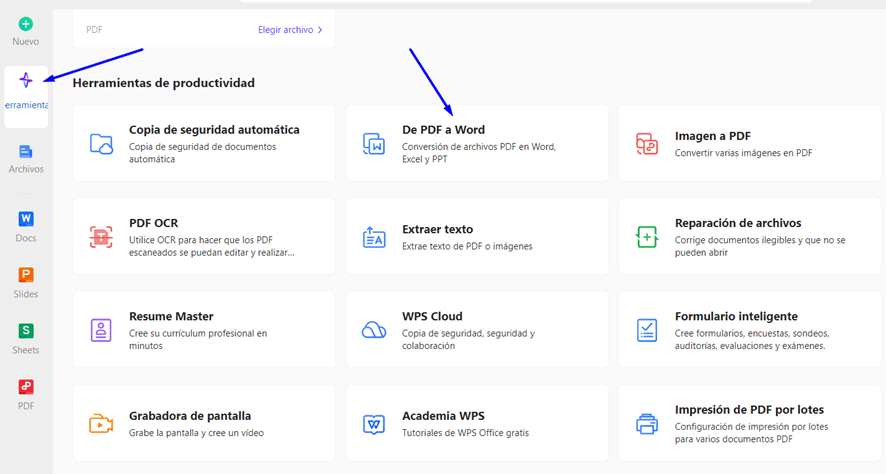Screen dimensions: 886x474
Task: Click the Herramientas de productividad heading
Action: (x=163, y=83)
